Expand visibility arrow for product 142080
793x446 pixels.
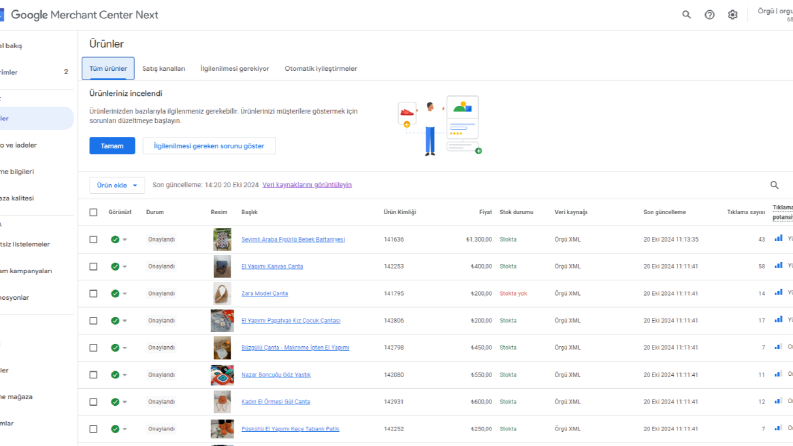125,375
